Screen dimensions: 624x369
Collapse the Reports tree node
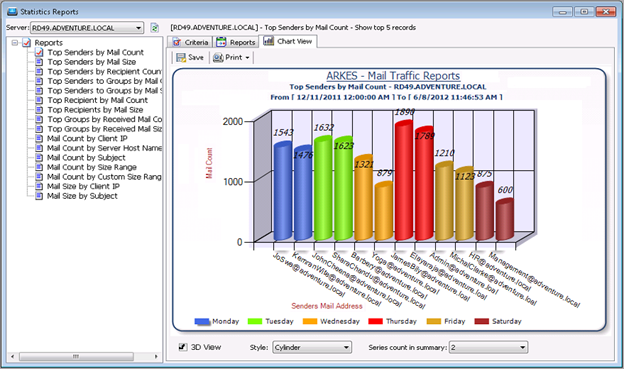[x=15, y=43]
